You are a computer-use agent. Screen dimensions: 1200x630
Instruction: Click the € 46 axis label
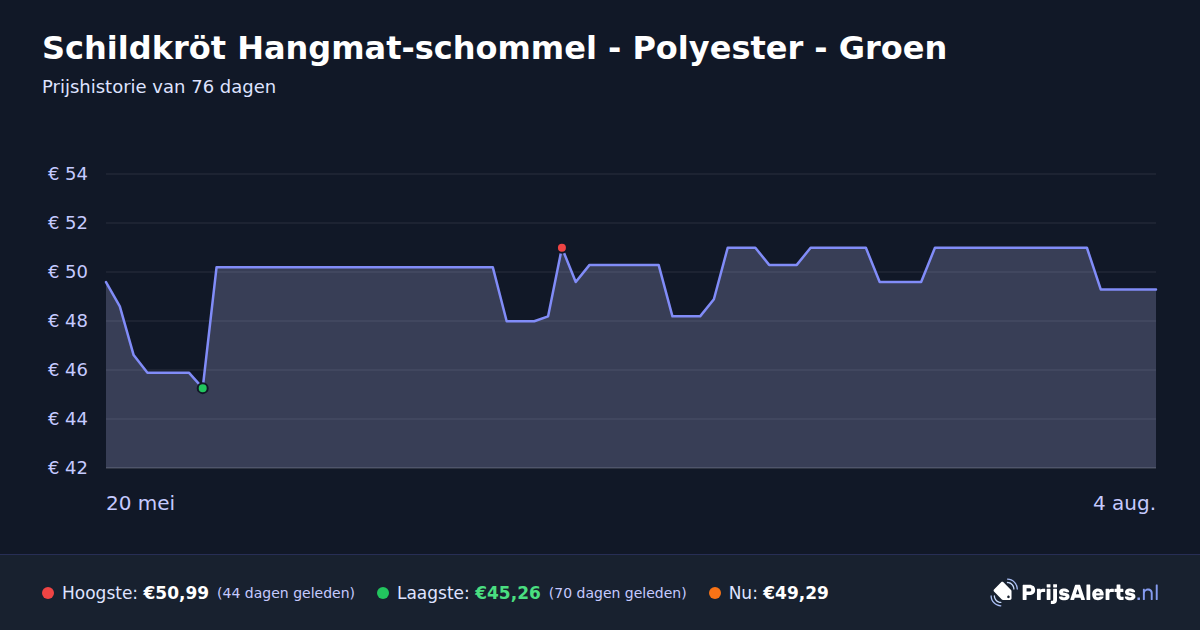68,370
